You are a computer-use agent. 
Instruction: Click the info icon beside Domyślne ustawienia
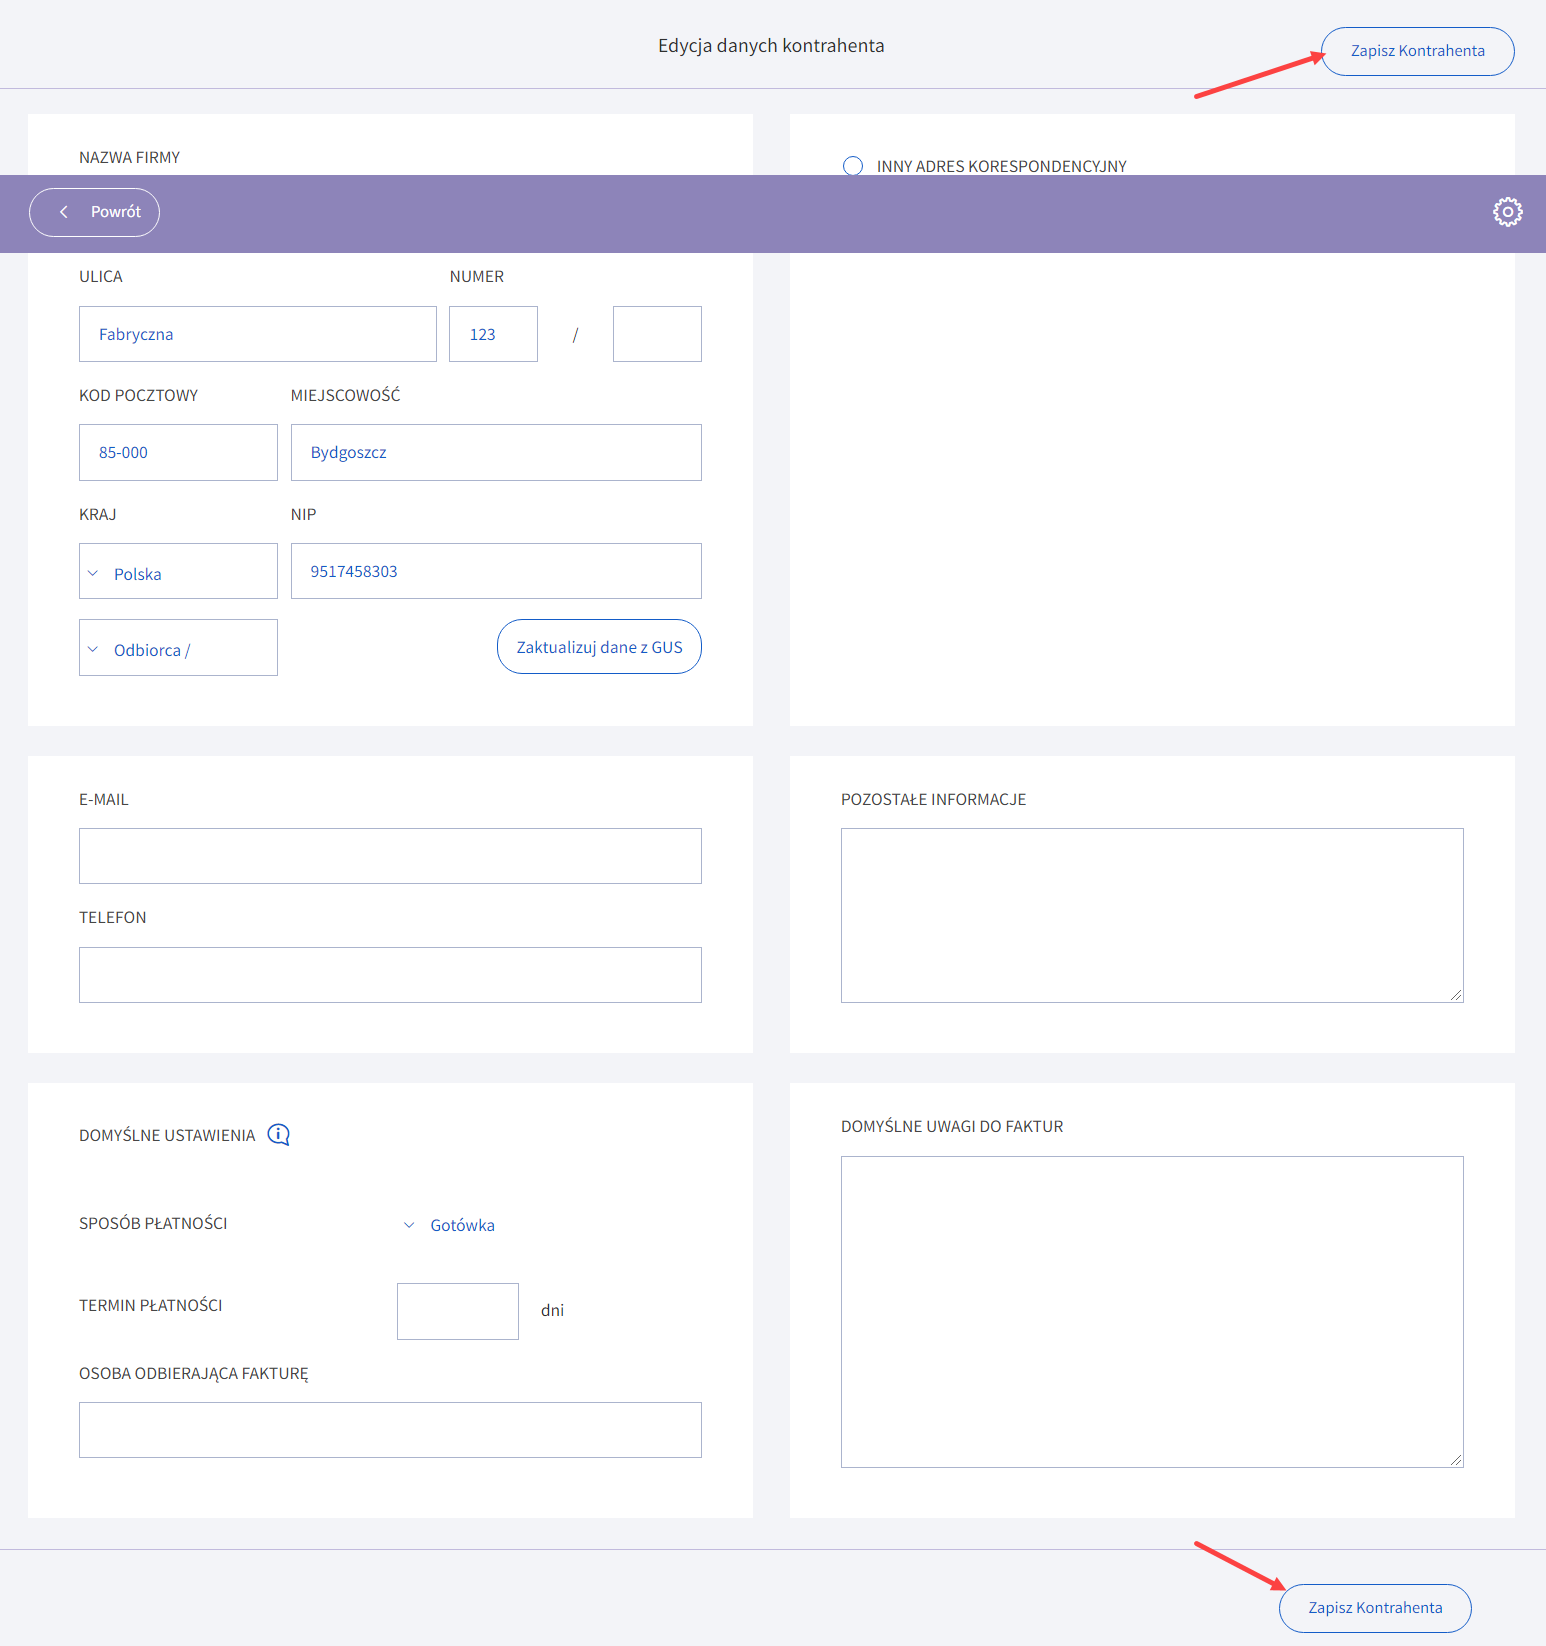(x=279, y=1135)
